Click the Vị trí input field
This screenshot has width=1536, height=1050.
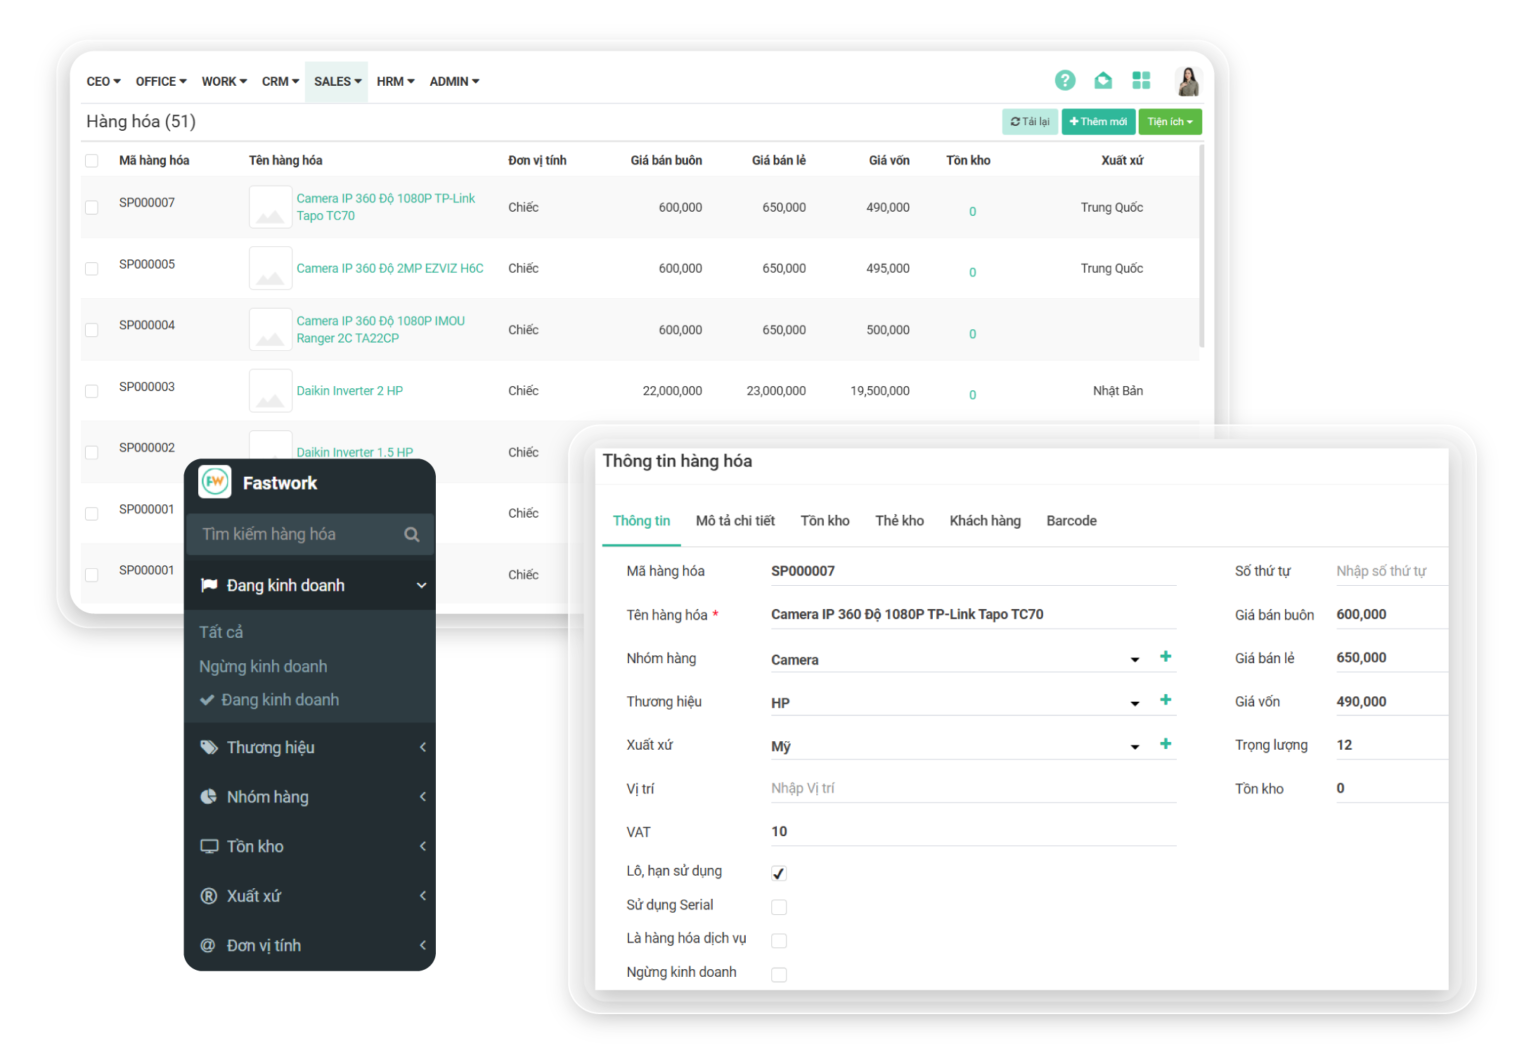tap(970, 788)
